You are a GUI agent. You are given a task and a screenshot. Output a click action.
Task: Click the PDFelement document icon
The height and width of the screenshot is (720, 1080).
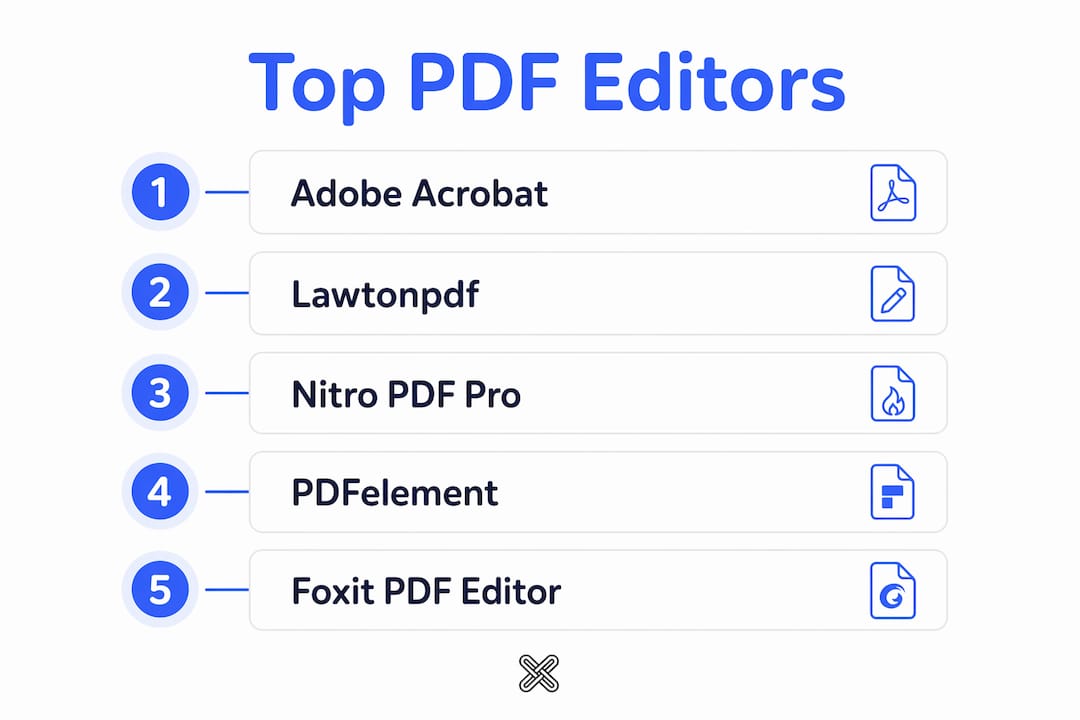[893, 492]
